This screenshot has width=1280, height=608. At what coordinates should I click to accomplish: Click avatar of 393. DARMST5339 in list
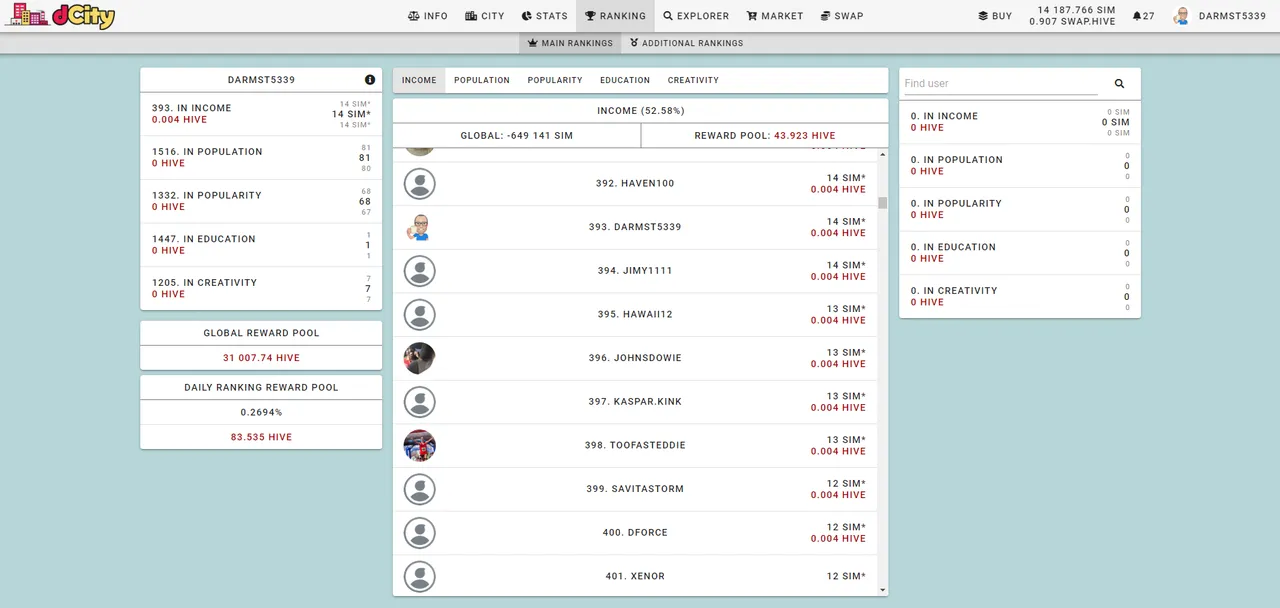click(420, 227)
